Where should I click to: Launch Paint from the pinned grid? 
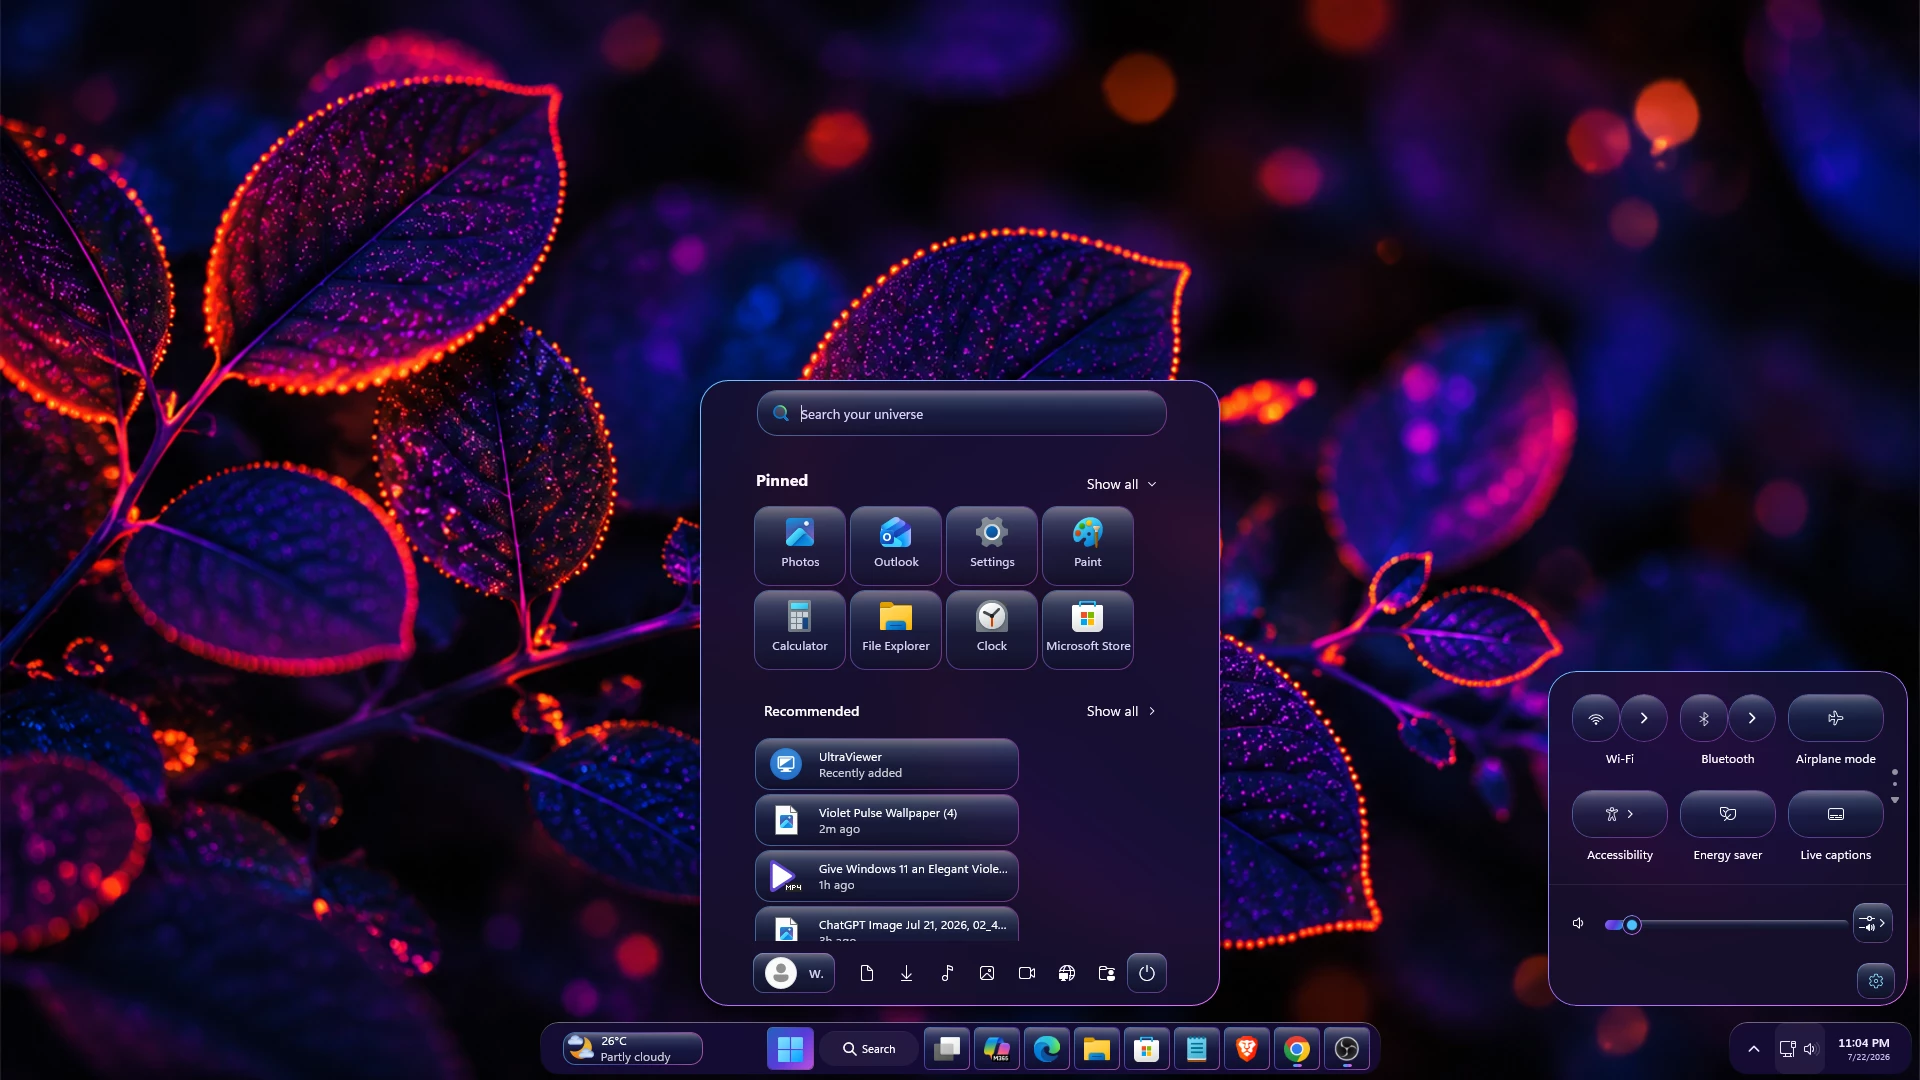point(1088,545)
